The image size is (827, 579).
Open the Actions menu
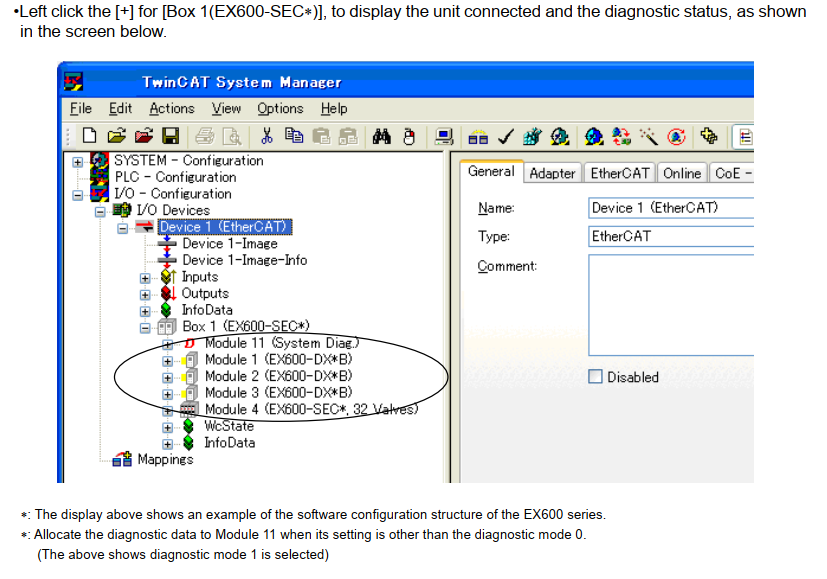tap(172, 108)
